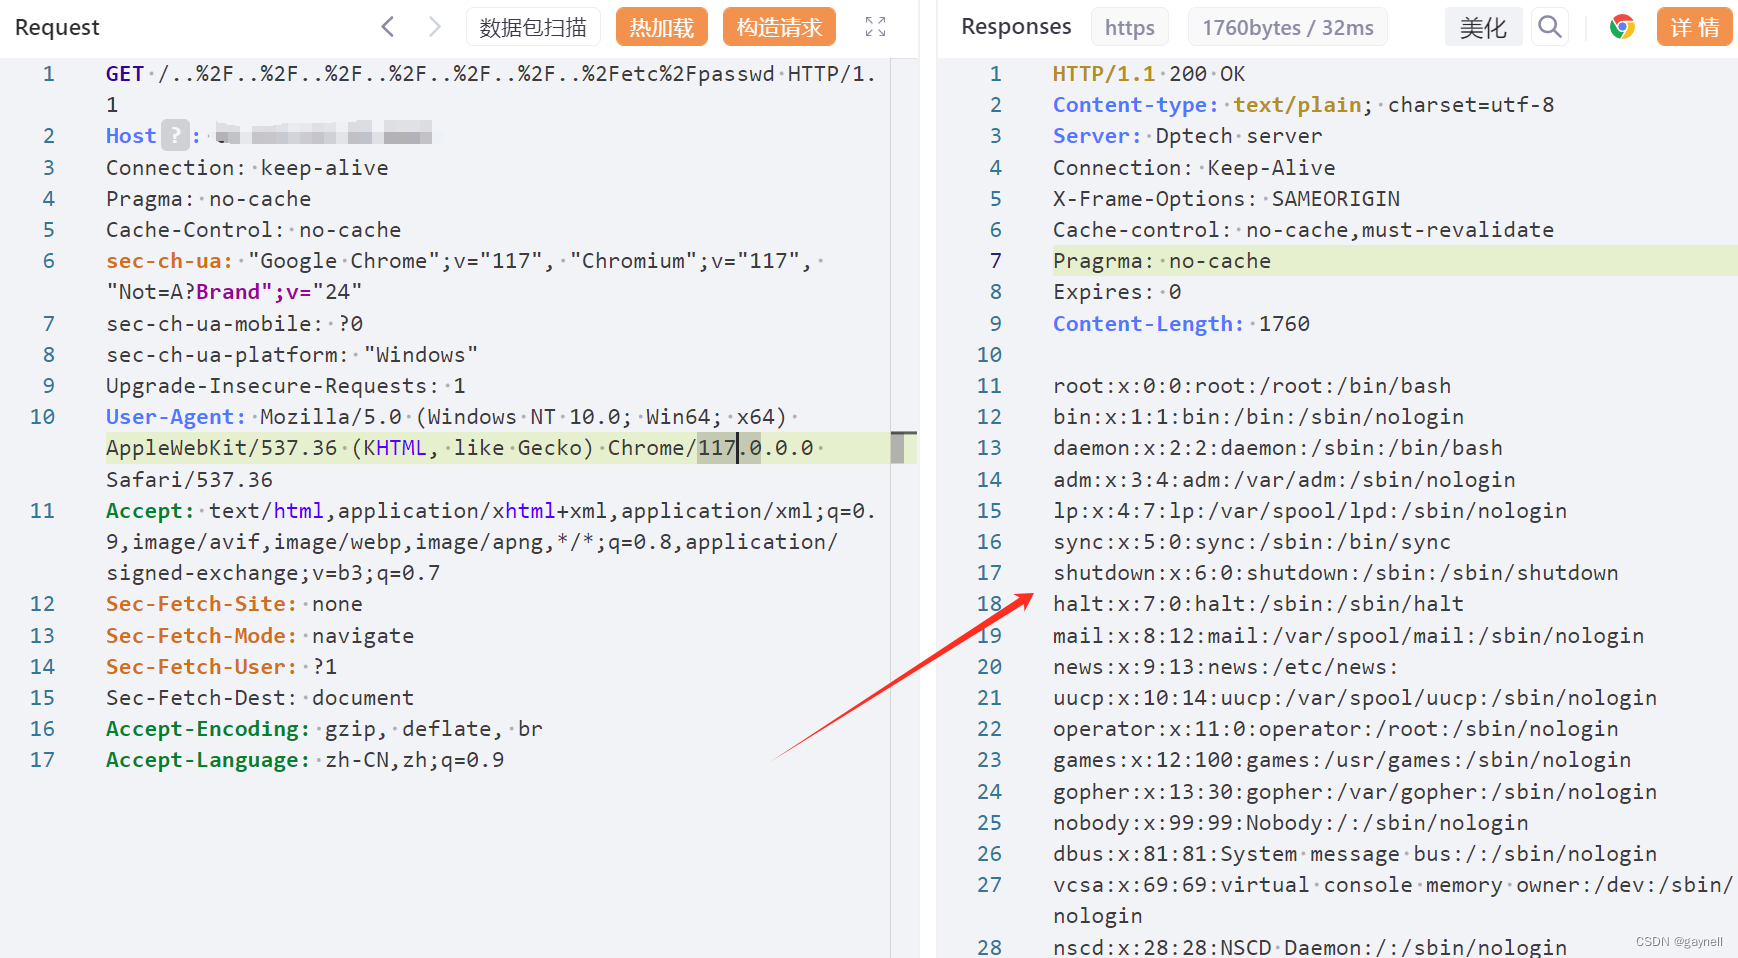Click the GET request line path
1738x958 pixels.
click(x=466, y=73)
